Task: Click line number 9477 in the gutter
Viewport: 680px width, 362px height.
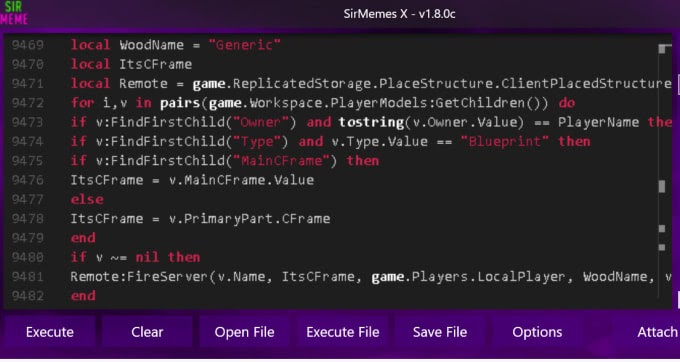Action: click(x=27, y=199)
